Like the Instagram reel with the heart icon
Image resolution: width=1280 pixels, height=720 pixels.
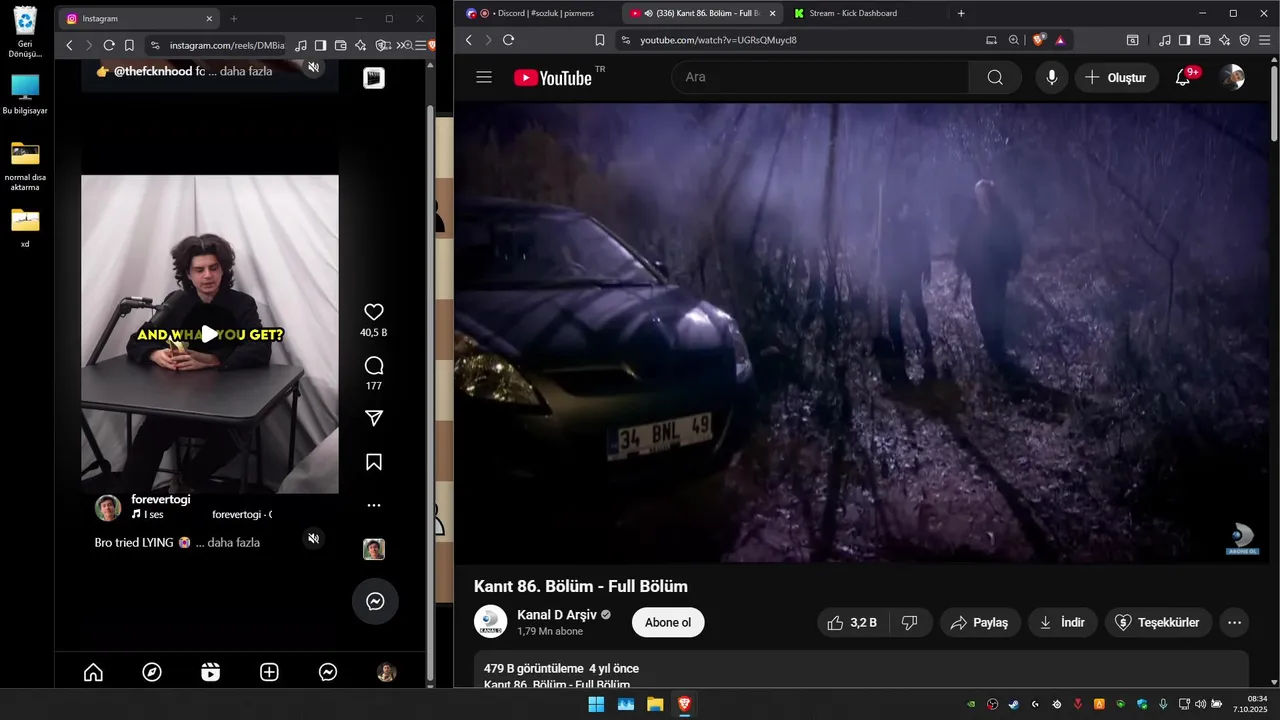pyautogui.click(x=374, y=312)
